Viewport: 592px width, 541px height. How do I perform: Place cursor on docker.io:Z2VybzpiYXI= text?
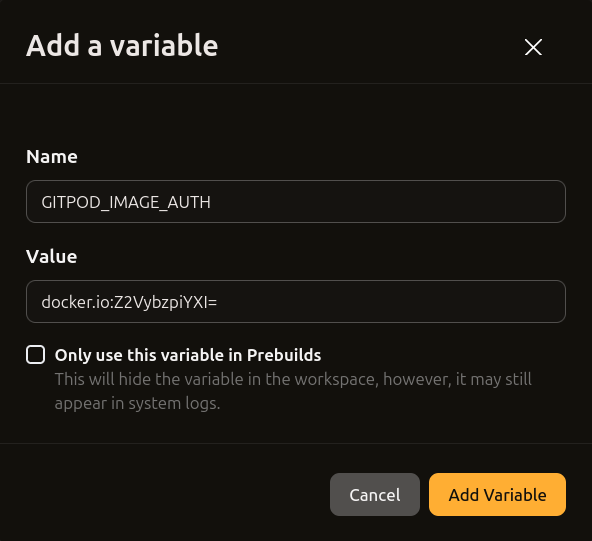[129, 302]
